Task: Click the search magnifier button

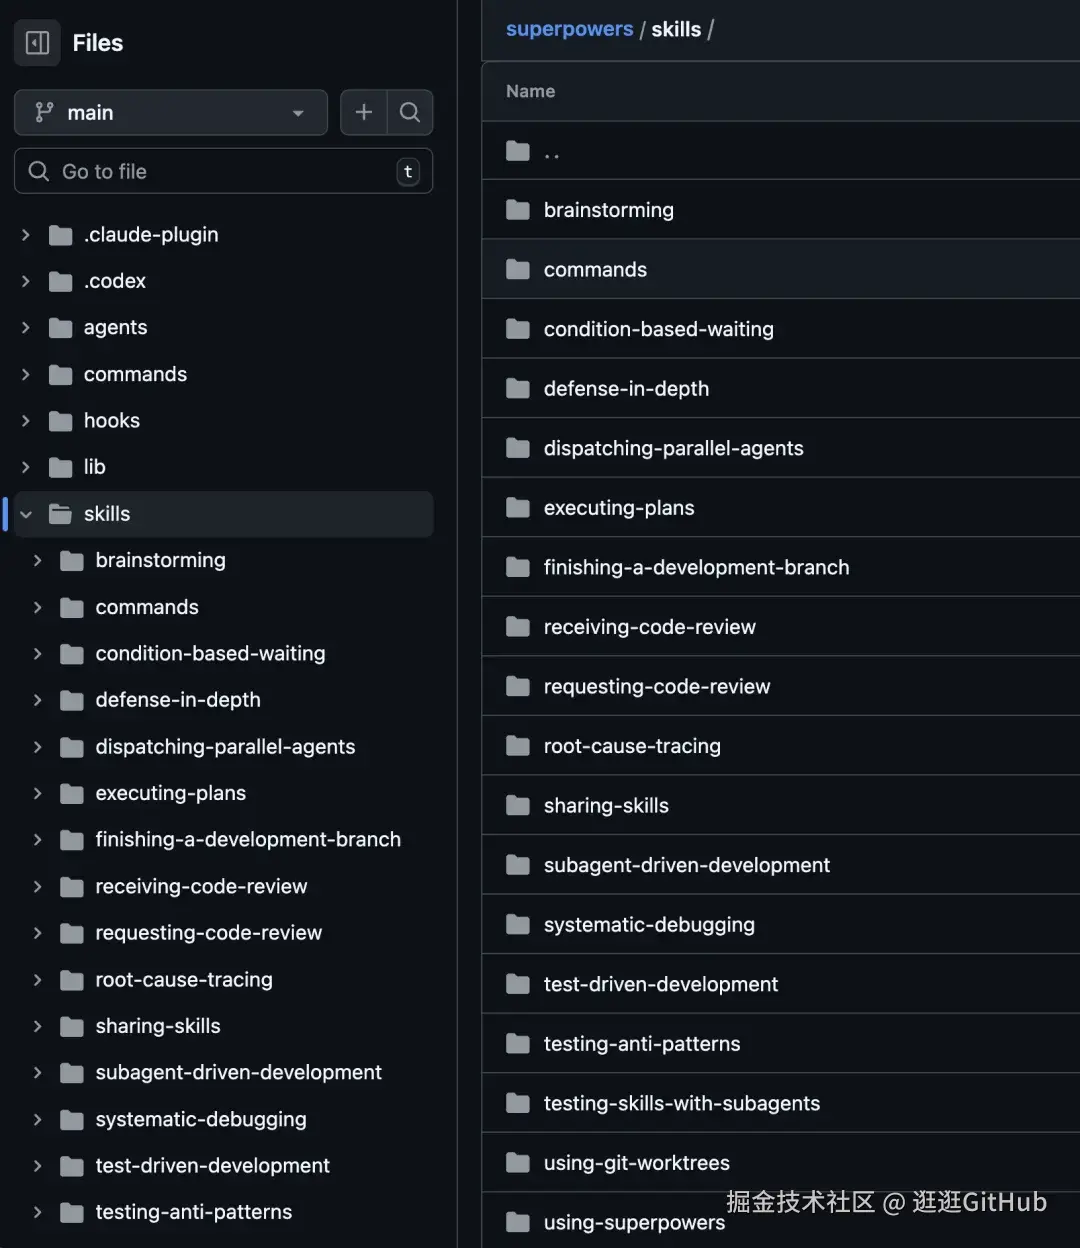Action: click(410, 112)
